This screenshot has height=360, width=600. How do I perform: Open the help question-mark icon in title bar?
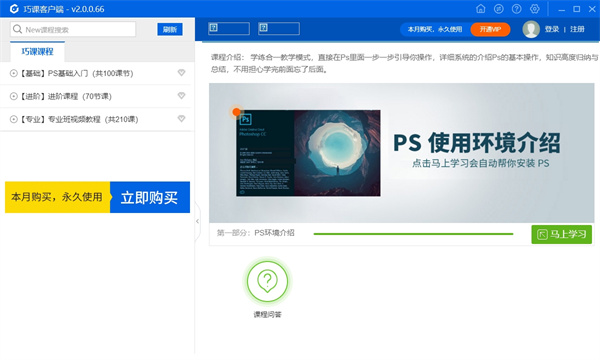(517, 8)
